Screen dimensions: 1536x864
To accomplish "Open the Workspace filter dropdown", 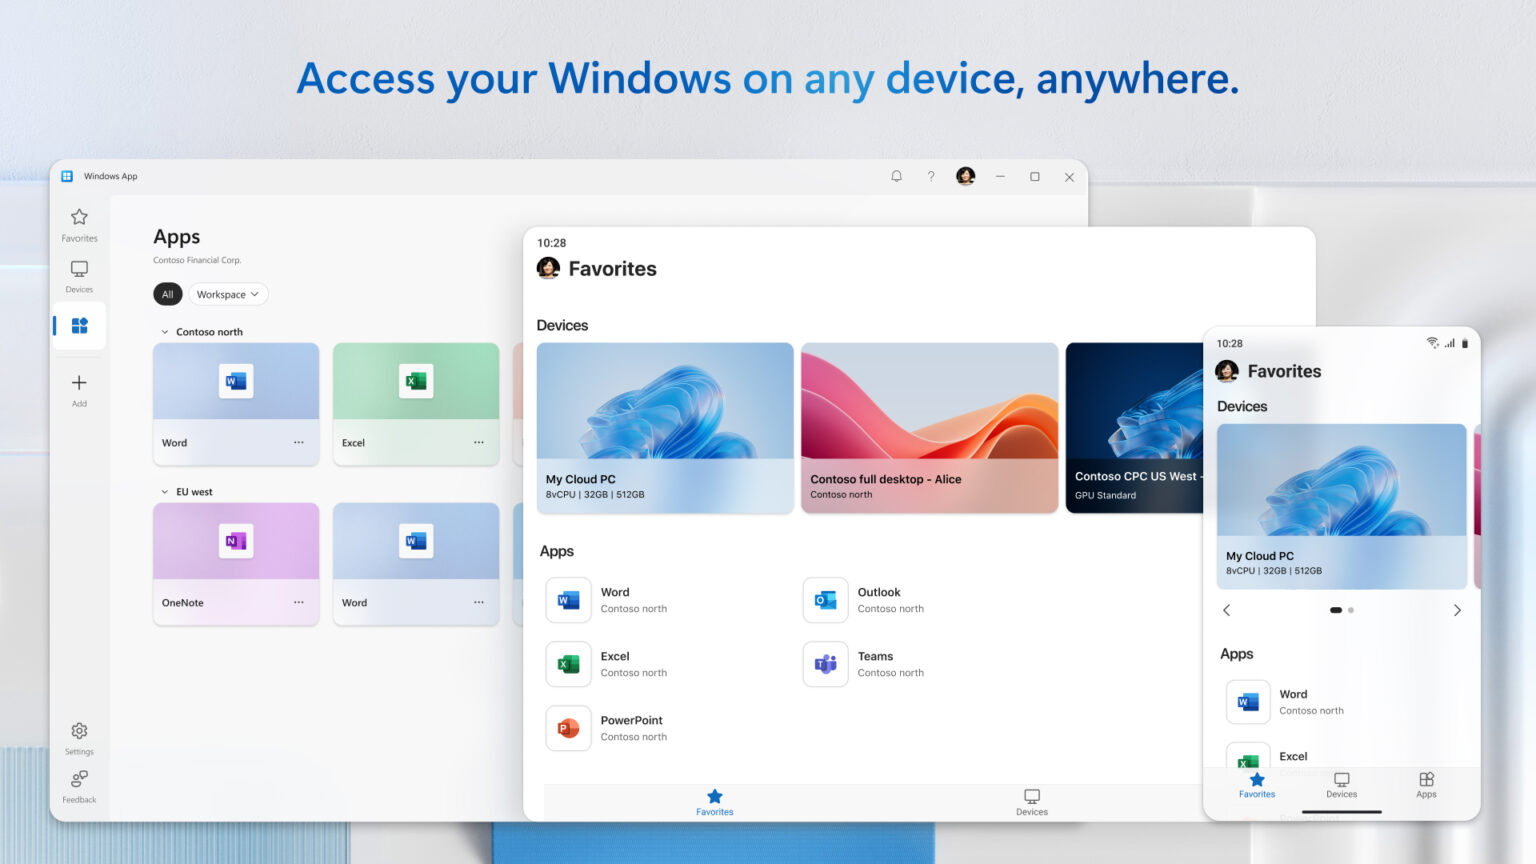I will click(x=228, y=293).
